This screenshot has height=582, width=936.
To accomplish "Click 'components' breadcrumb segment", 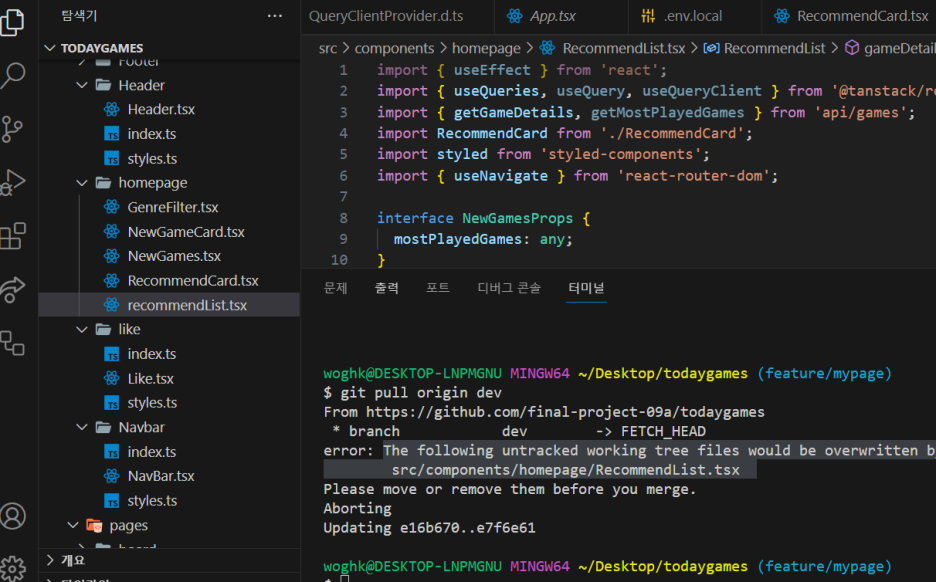I will click(x=394, y=48).
